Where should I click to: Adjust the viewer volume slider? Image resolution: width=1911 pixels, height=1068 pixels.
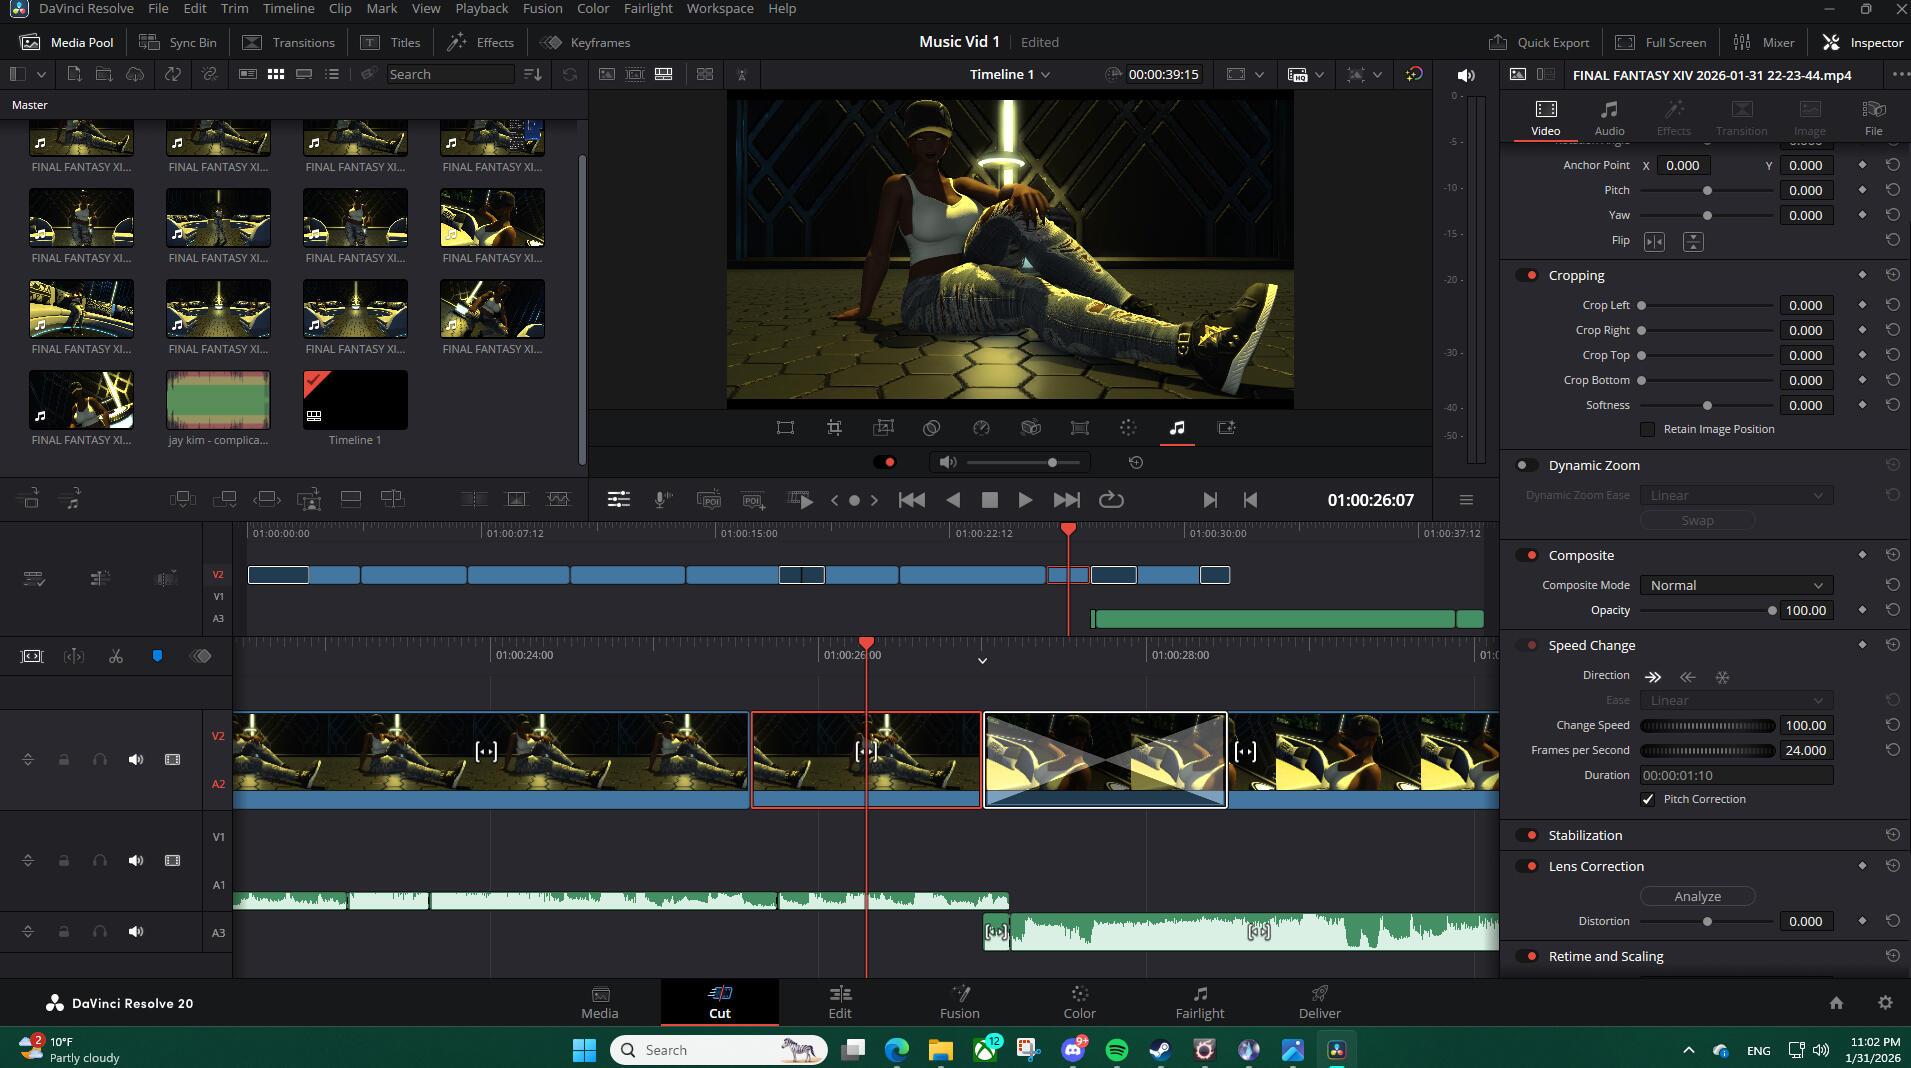(1023, 462)
